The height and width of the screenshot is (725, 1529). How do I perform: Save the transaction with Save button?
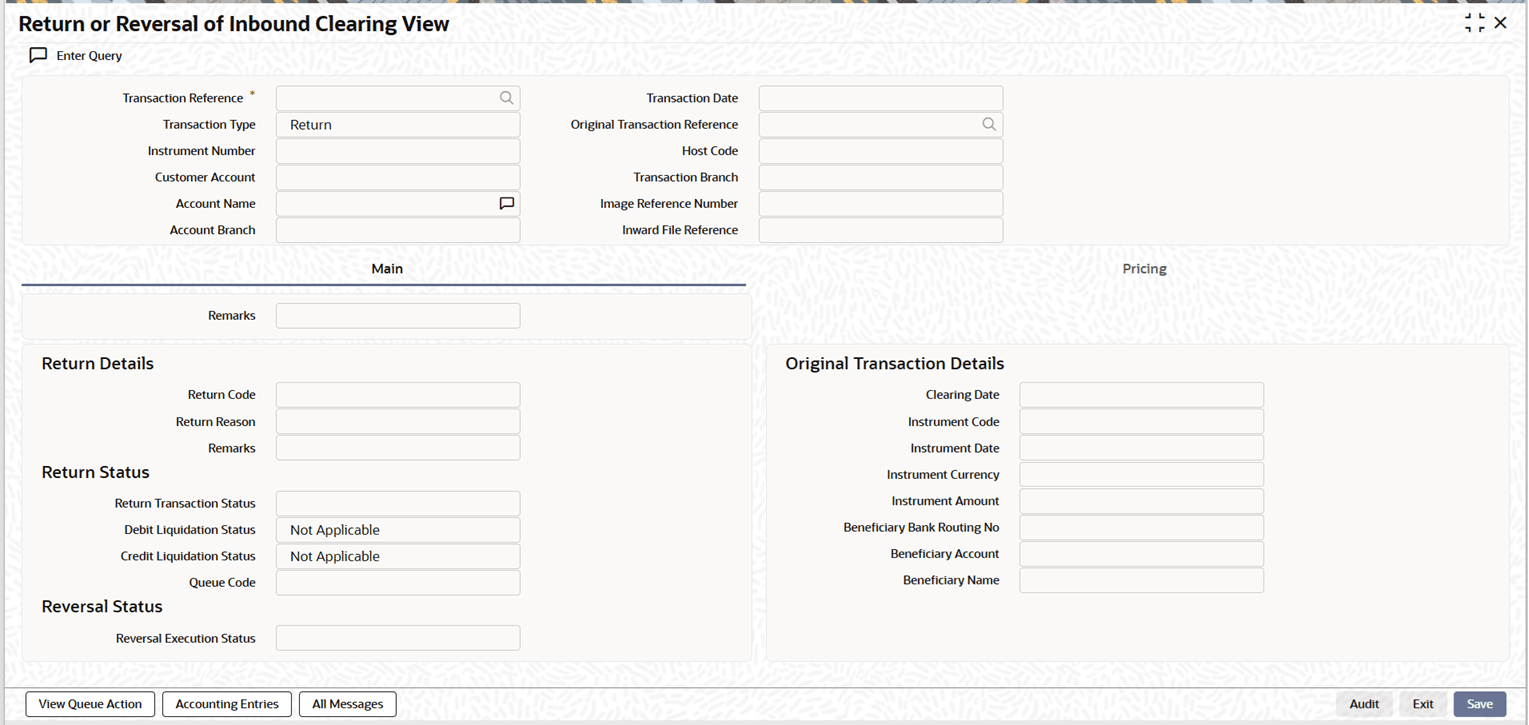tap(1480, 704)
